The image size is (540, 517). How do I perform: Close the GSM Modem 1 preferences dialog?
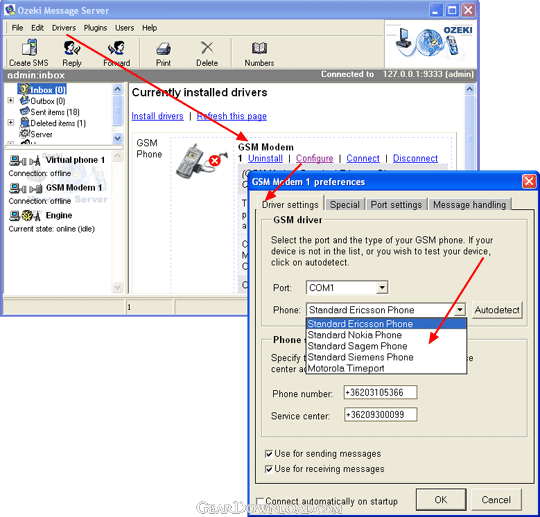coord(529,181)
